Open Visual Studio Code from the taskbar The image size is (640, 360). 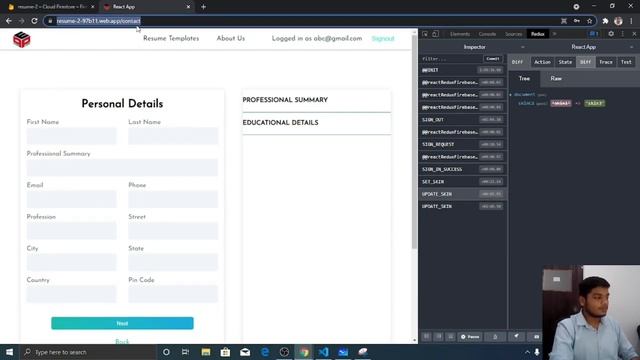pyautogui.click(x=324, y=352)
